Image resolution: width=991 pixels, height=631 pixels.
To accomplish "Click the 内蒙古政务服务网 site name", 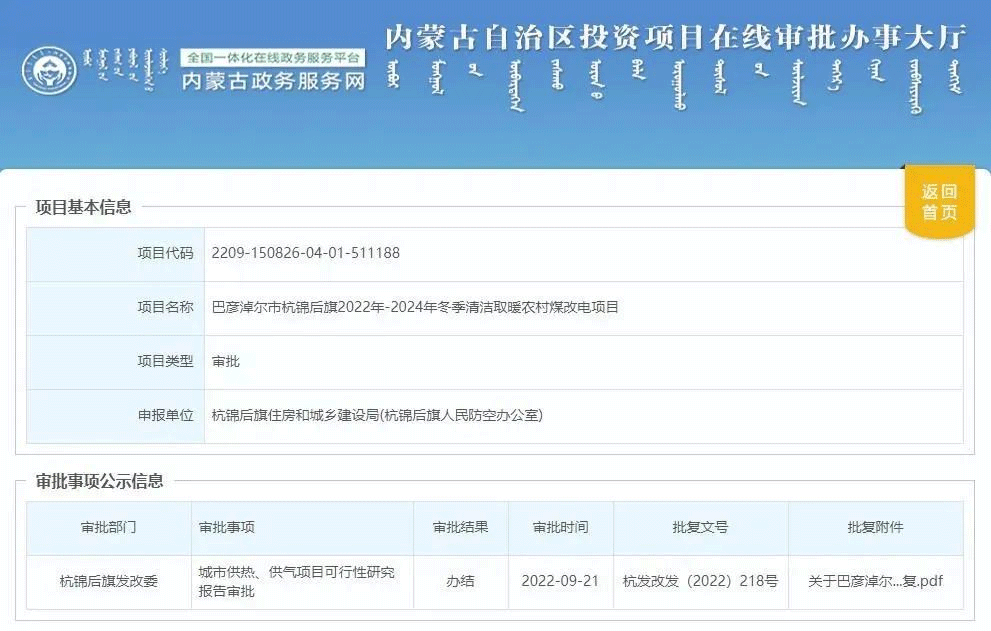I will pos(273,82).
